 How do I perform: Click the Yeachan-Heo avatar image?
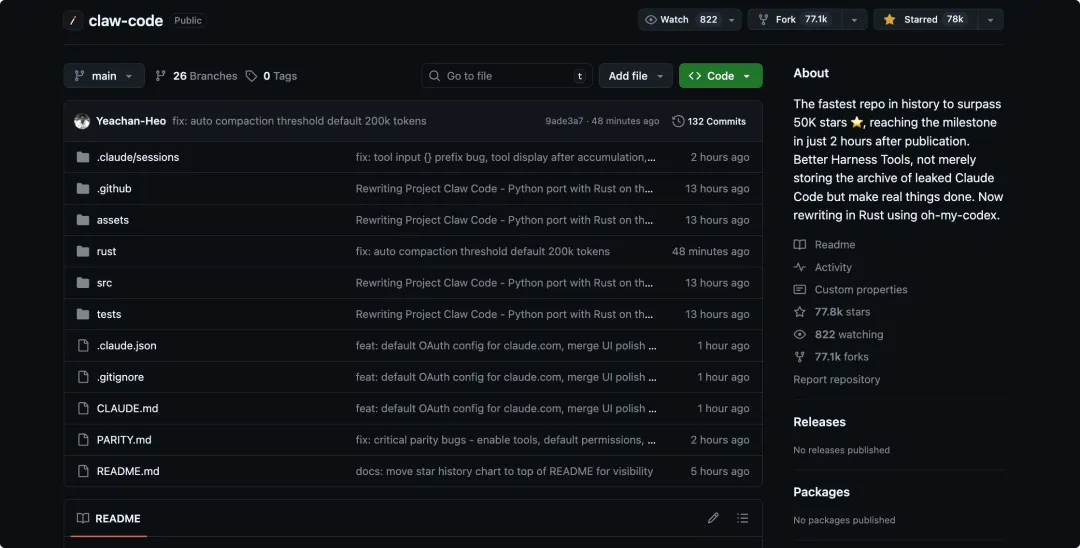82,121
